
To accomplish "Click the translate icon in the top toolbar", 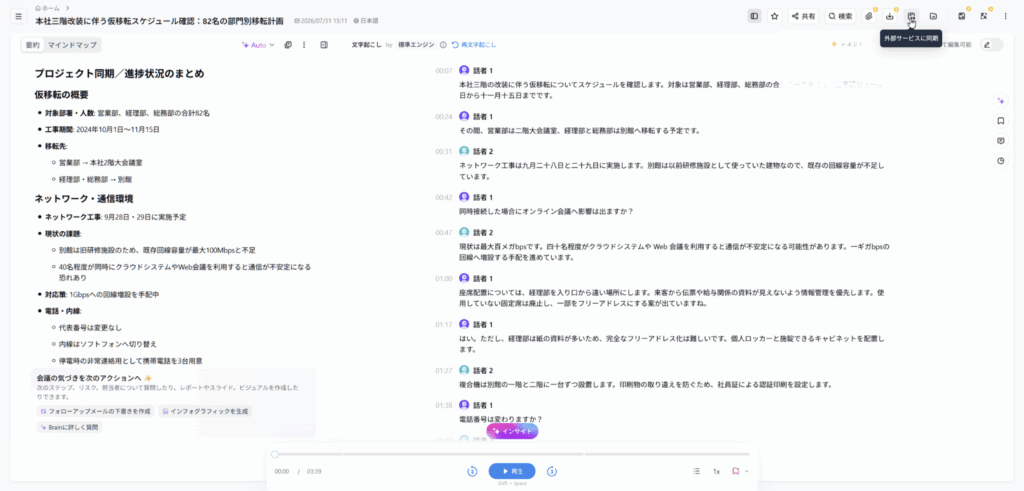I will (984, 16).
